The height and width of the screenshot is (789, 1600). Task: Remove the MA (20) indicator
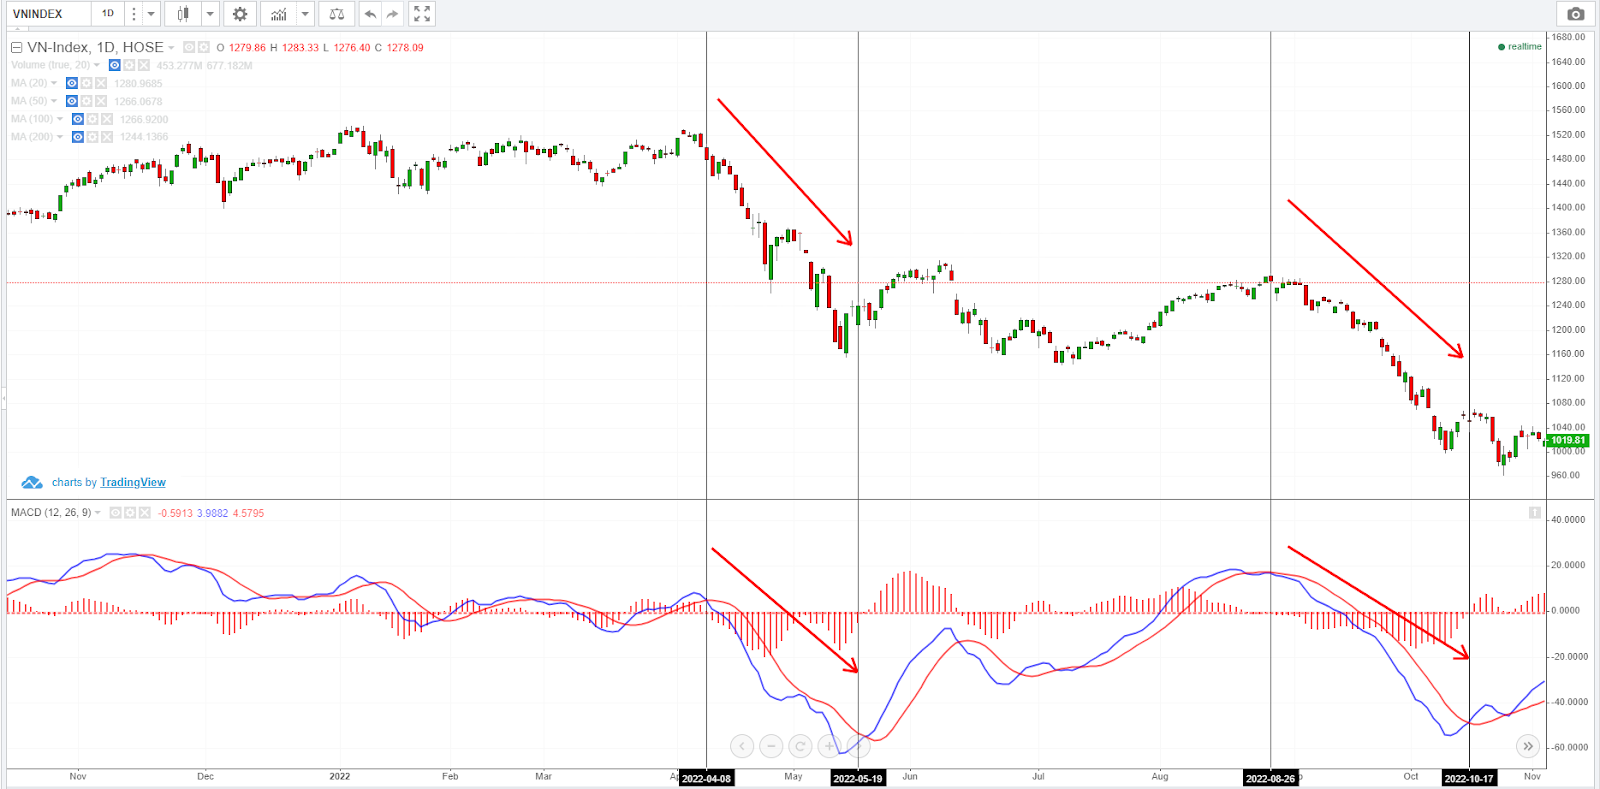pyautogui.click(x=101, y=83)
